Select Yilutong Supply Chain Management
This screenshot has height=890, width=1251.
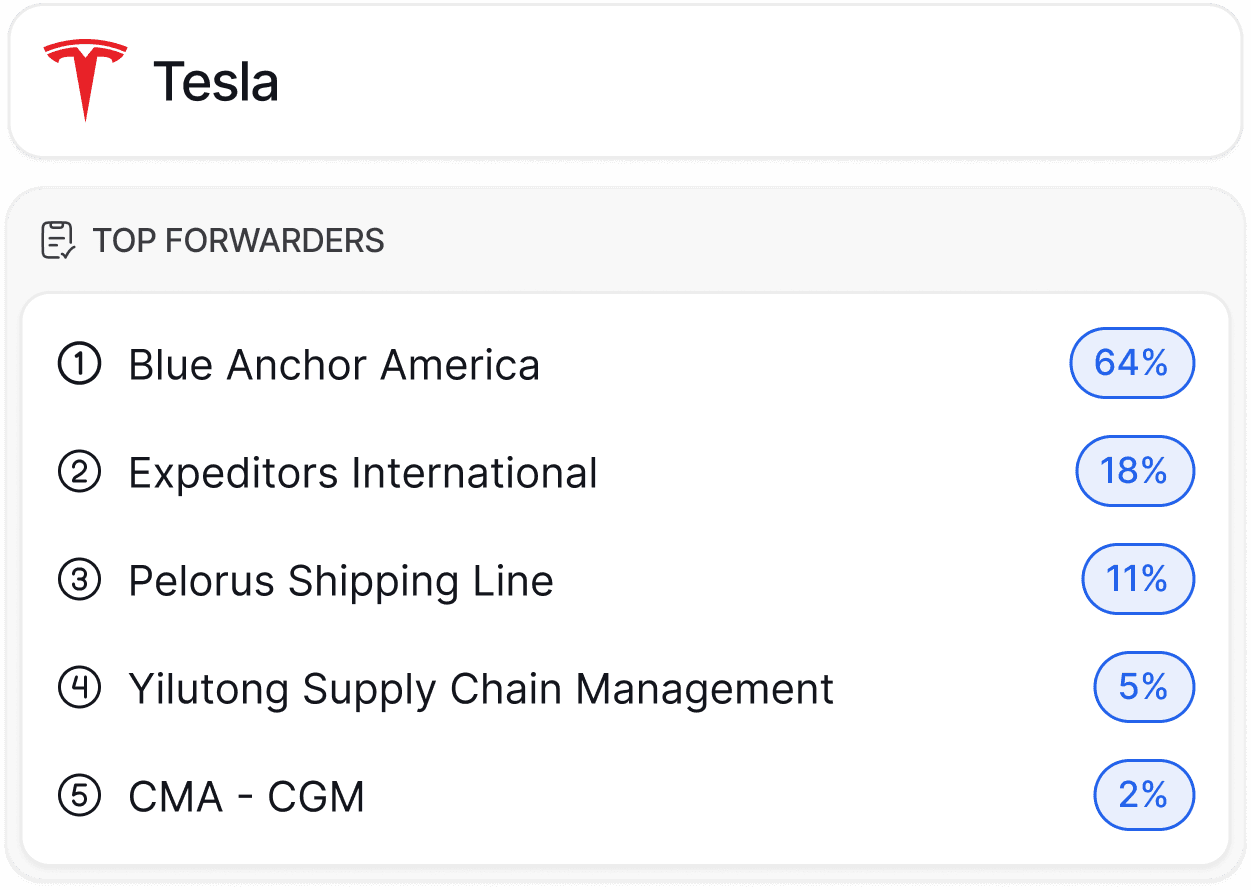click(481, 689)
